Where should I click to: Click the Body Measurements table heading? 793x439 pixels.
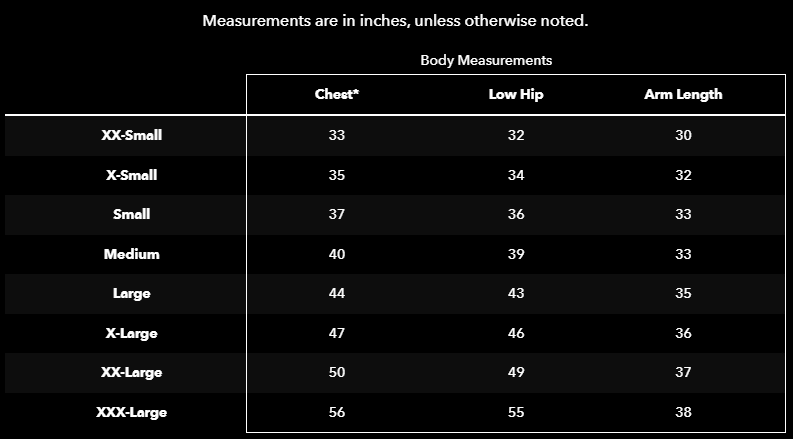(486, 60)
